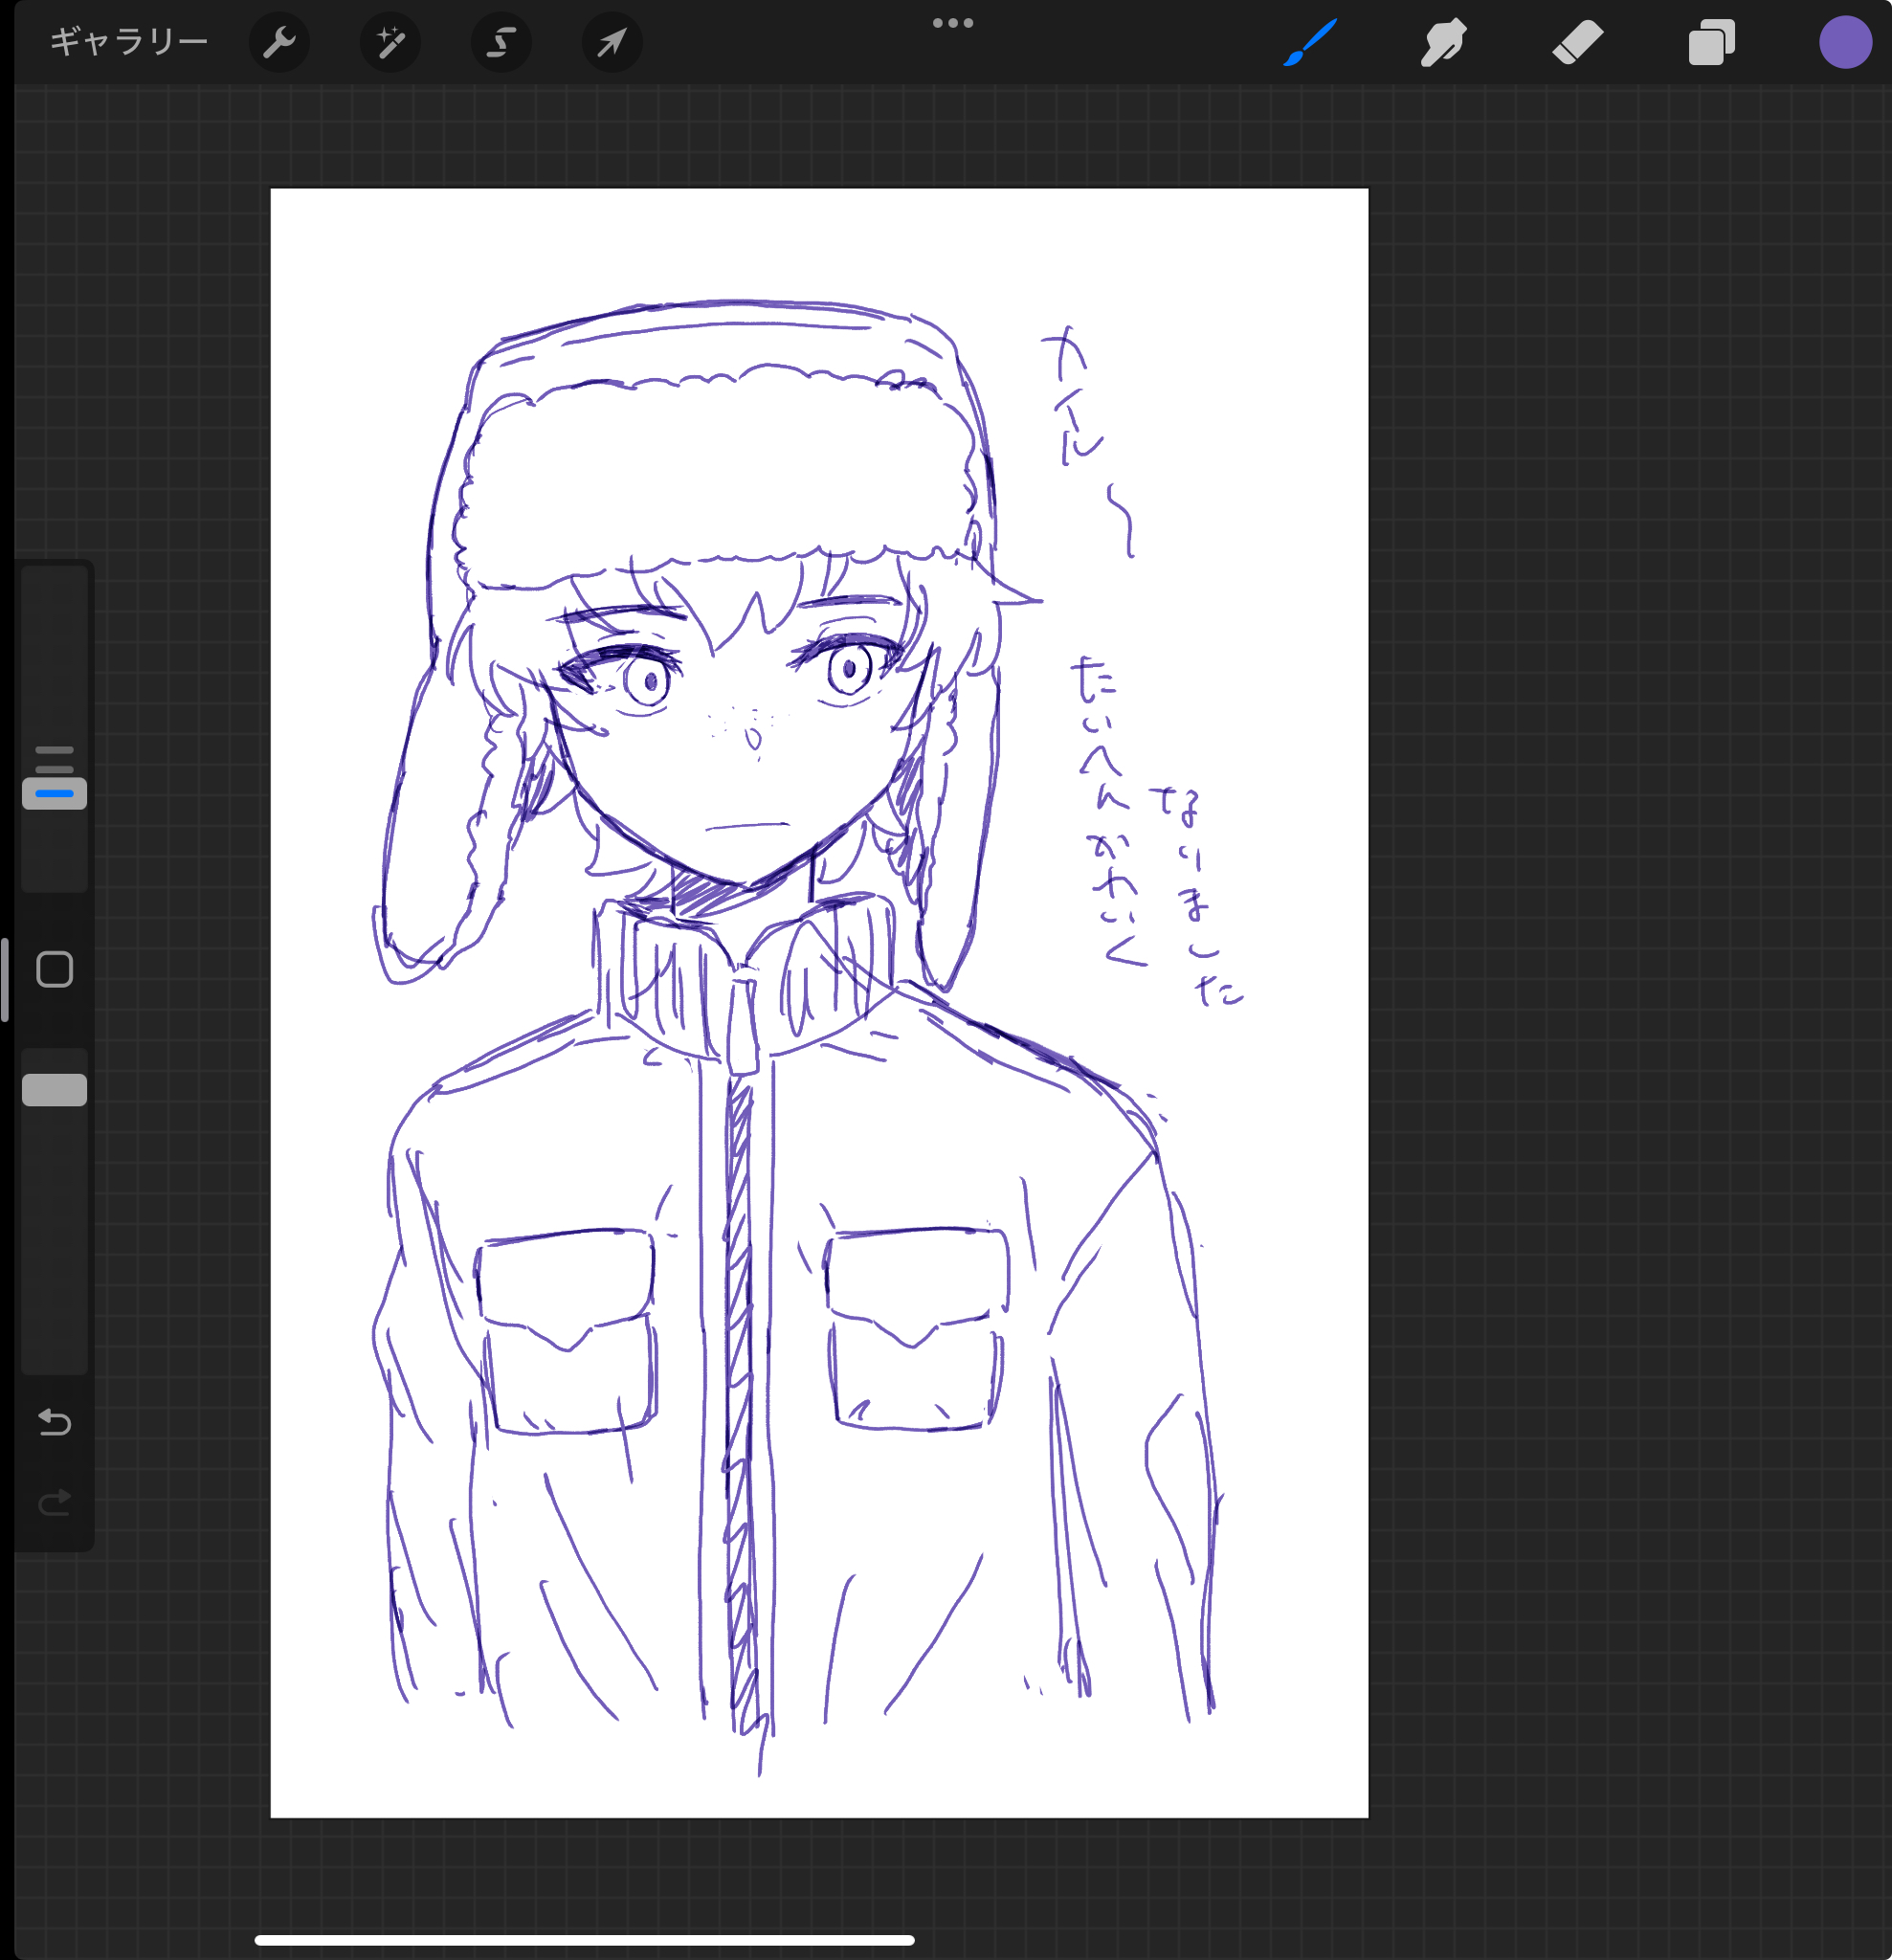This screenshot has width=1892, height=1960.
Task: Tap the square modify button on the sidebar
Action: pyautogui.click(x=55, y=969)
